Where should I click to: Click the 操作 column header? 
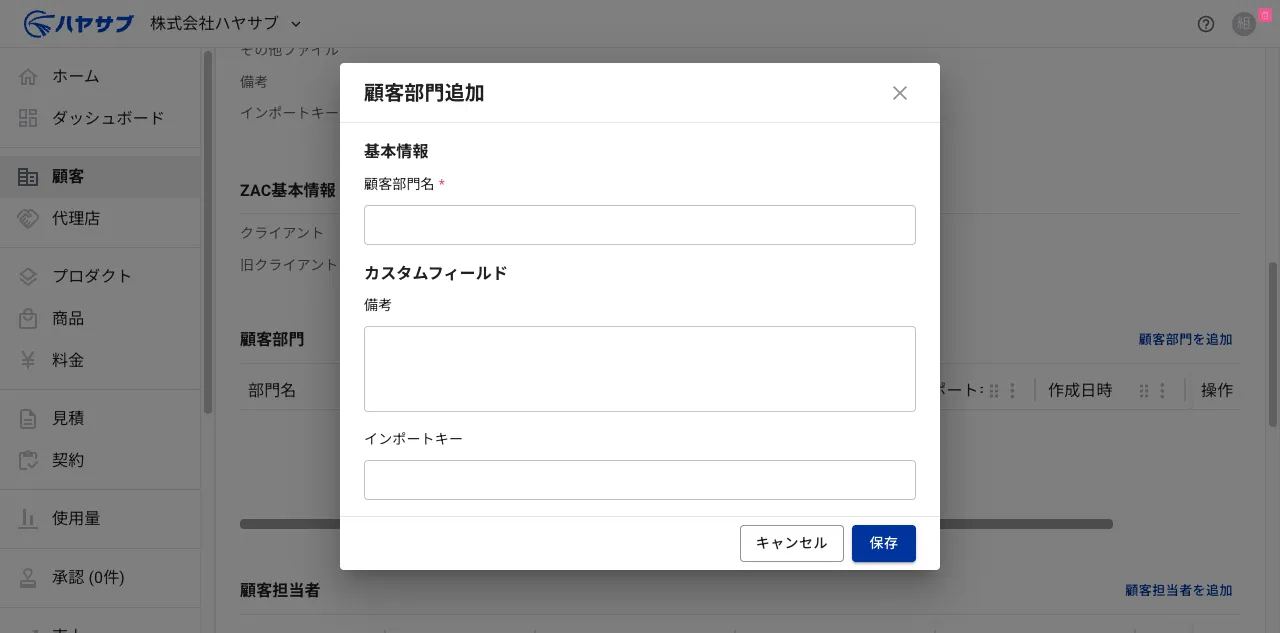point(1217,390)
